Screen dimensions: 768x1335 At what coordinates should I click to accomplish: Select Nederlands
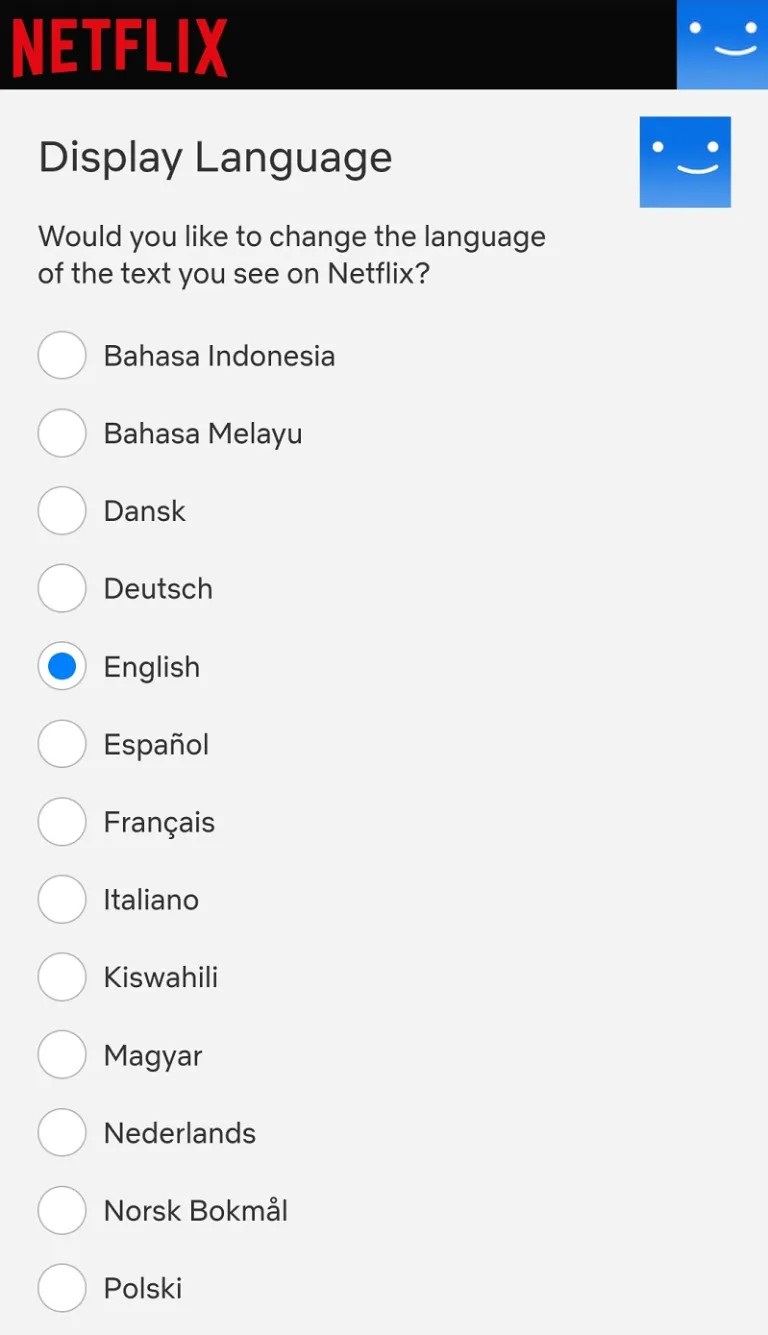62,1133
